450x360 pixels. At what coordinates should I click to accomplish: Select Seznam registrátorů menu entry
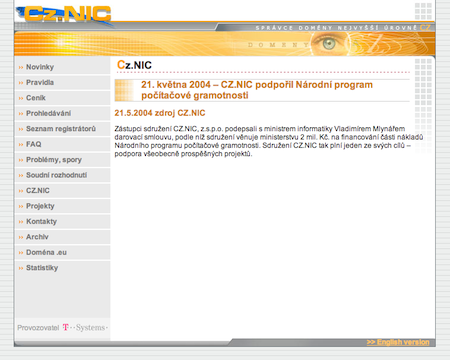(x=61, y=129)
